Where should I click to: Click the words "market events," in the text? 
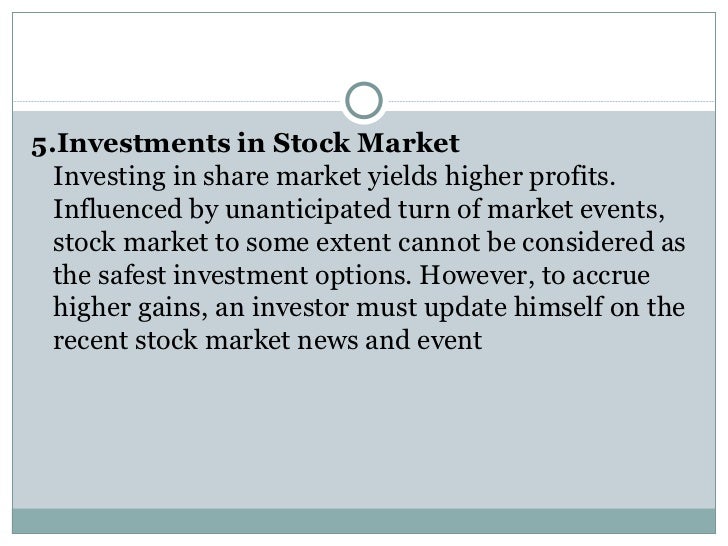(576, 209)
